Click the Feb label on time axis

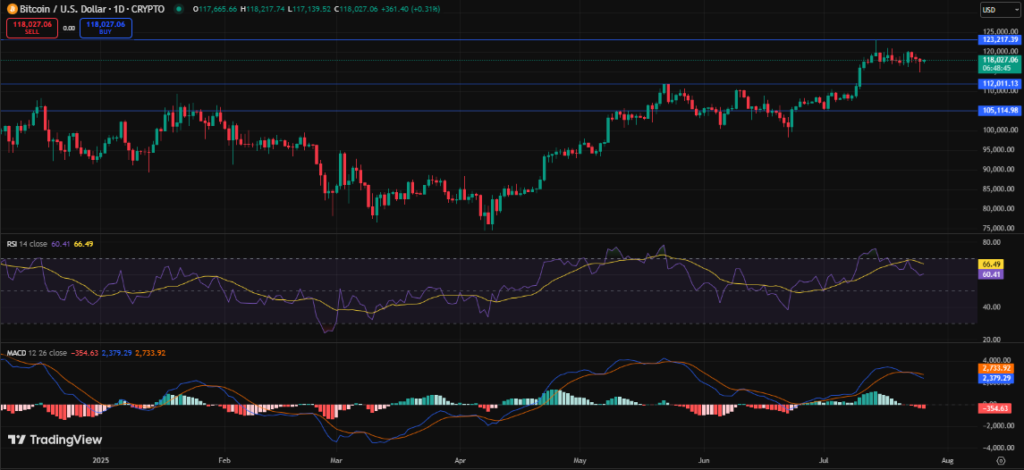[224, 460]
